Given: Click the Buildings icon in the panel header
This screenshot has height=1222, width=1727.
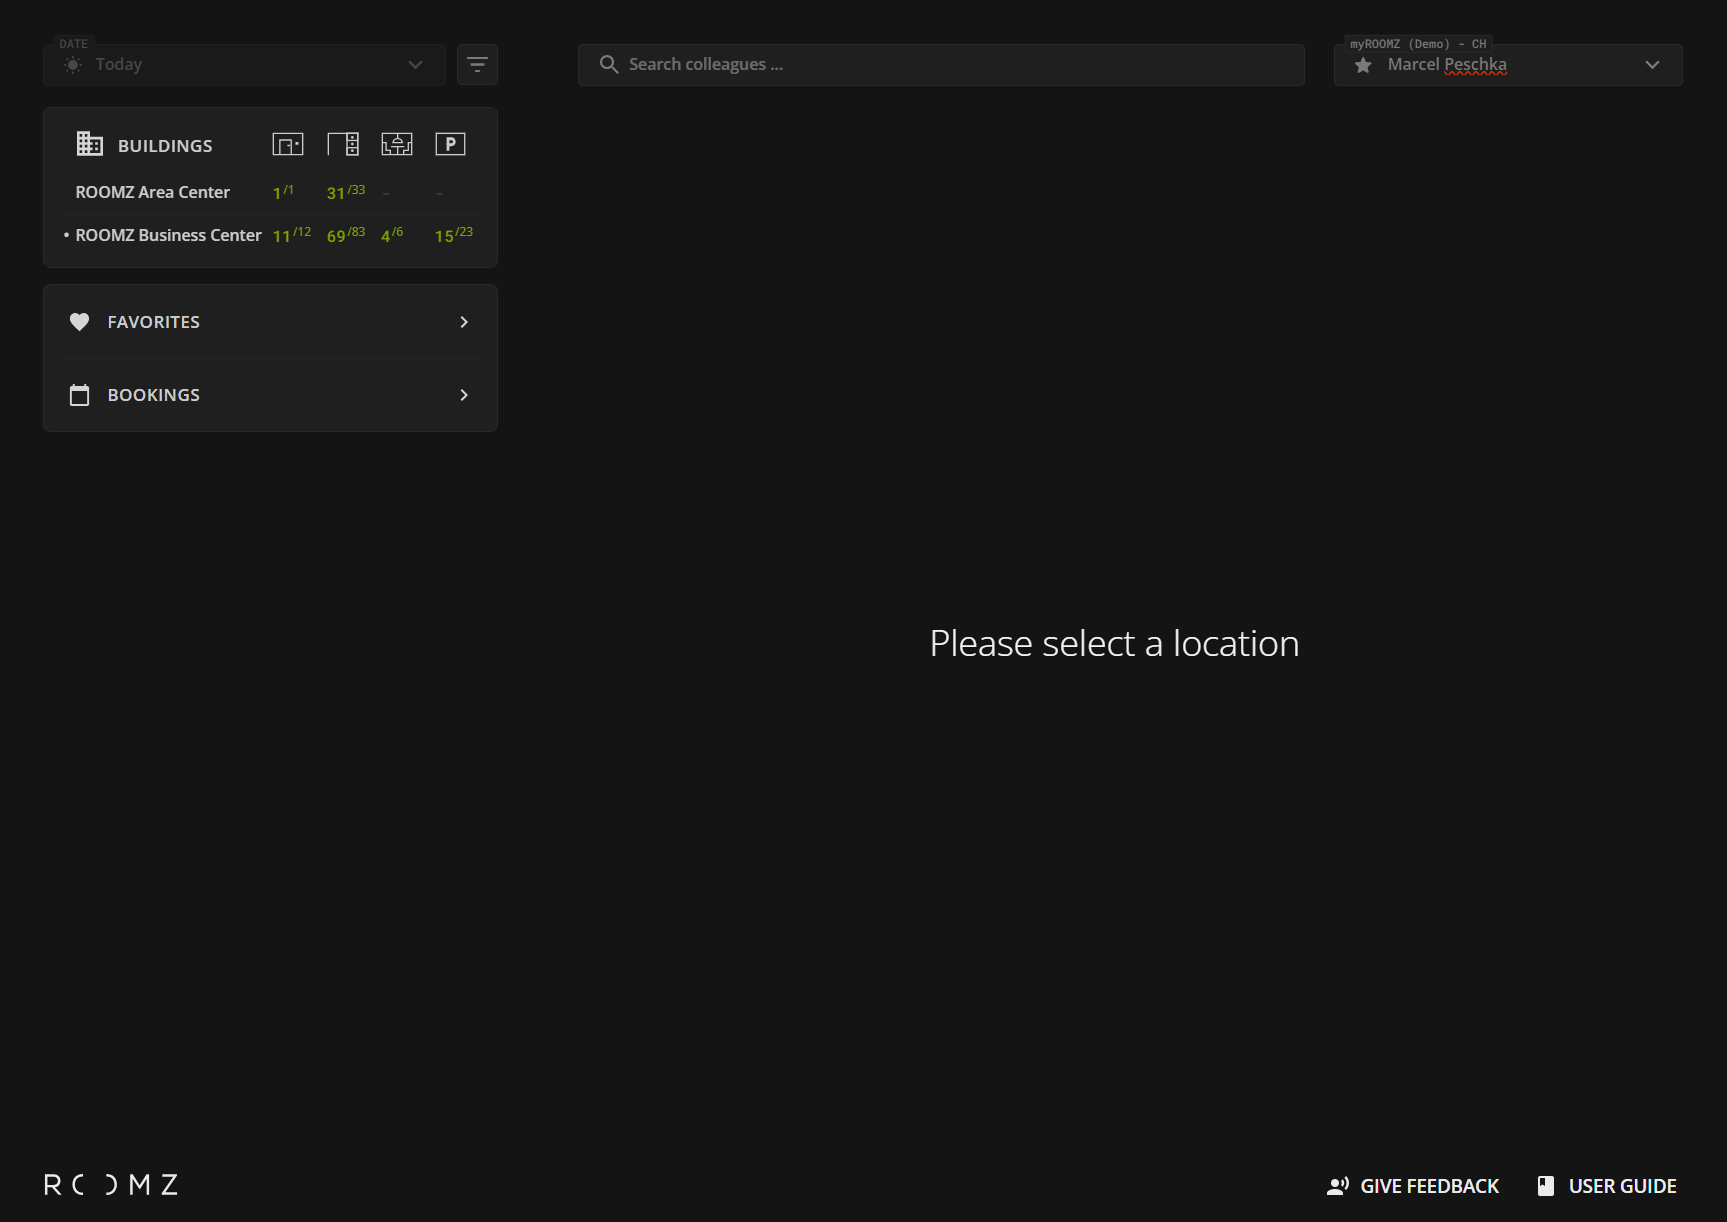Looking at the screenshot, I should [90, 145].
